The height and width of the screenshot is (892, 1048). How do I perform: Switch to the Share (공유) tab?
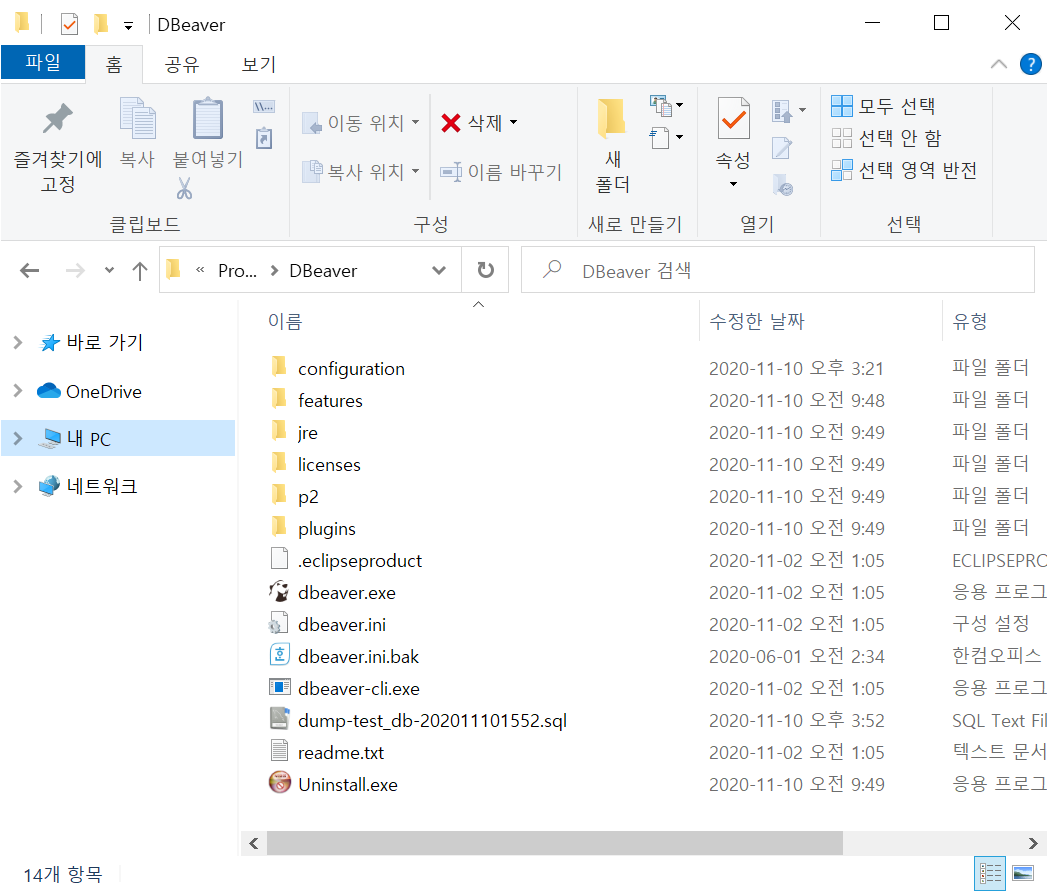coord(182,64)
